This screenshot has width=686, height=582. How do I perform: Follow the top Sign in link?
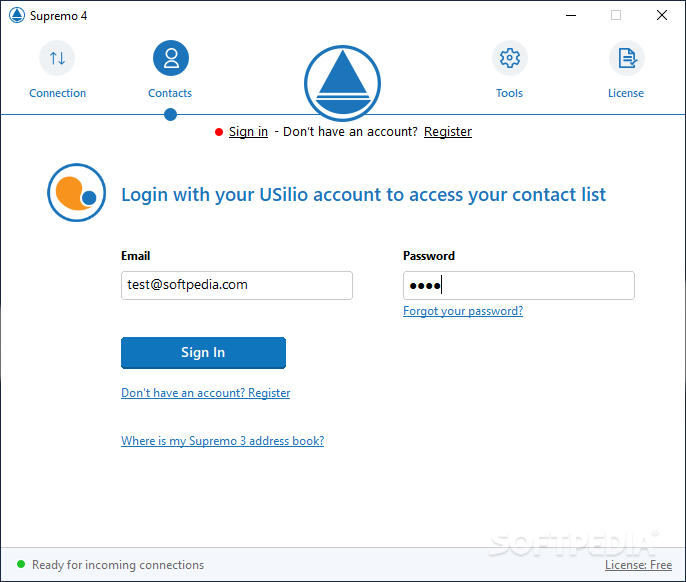(248, 132)
